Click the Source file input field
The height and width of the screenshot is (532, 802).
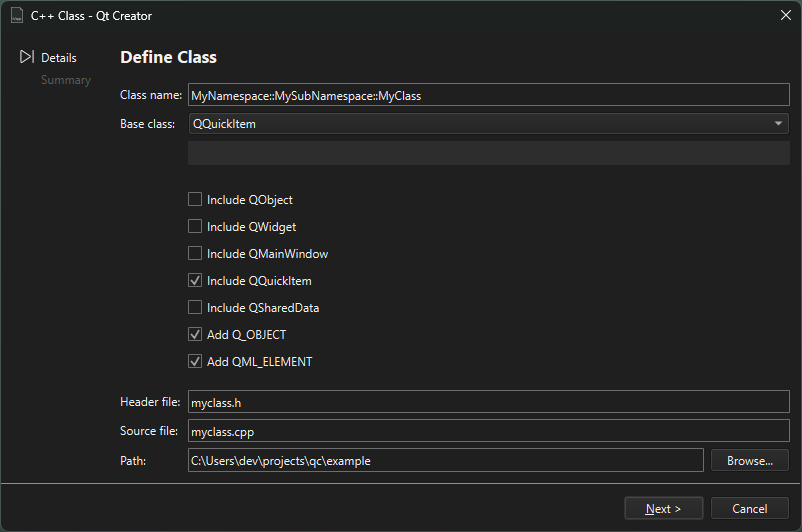click(x=488, y=431)
